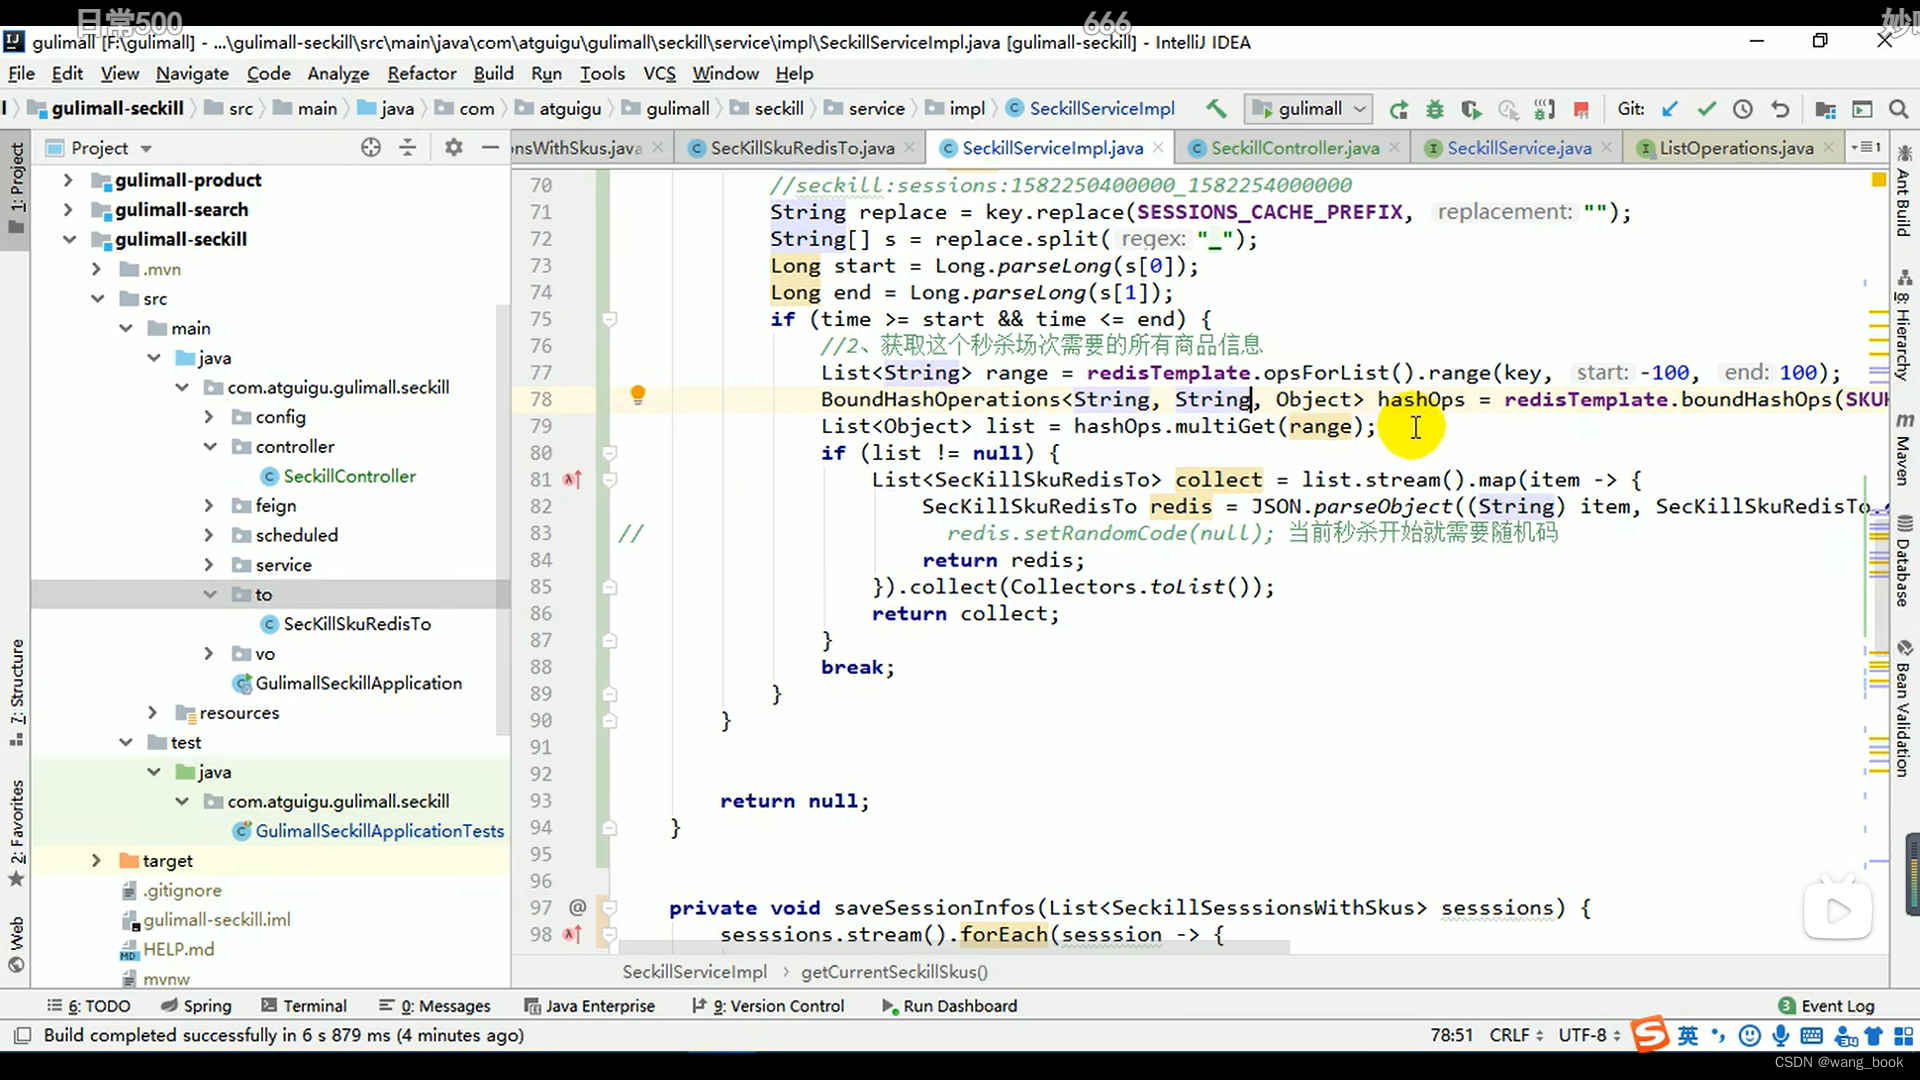1920x1080 pixels.
Task: Collapse the controller package
Action: click(x=209, y=446)
